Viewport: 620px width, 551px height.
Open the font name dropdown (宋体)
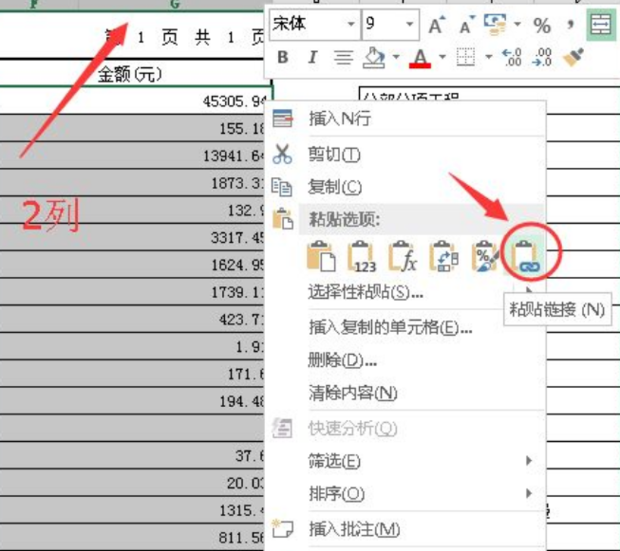tap(350, 25)
